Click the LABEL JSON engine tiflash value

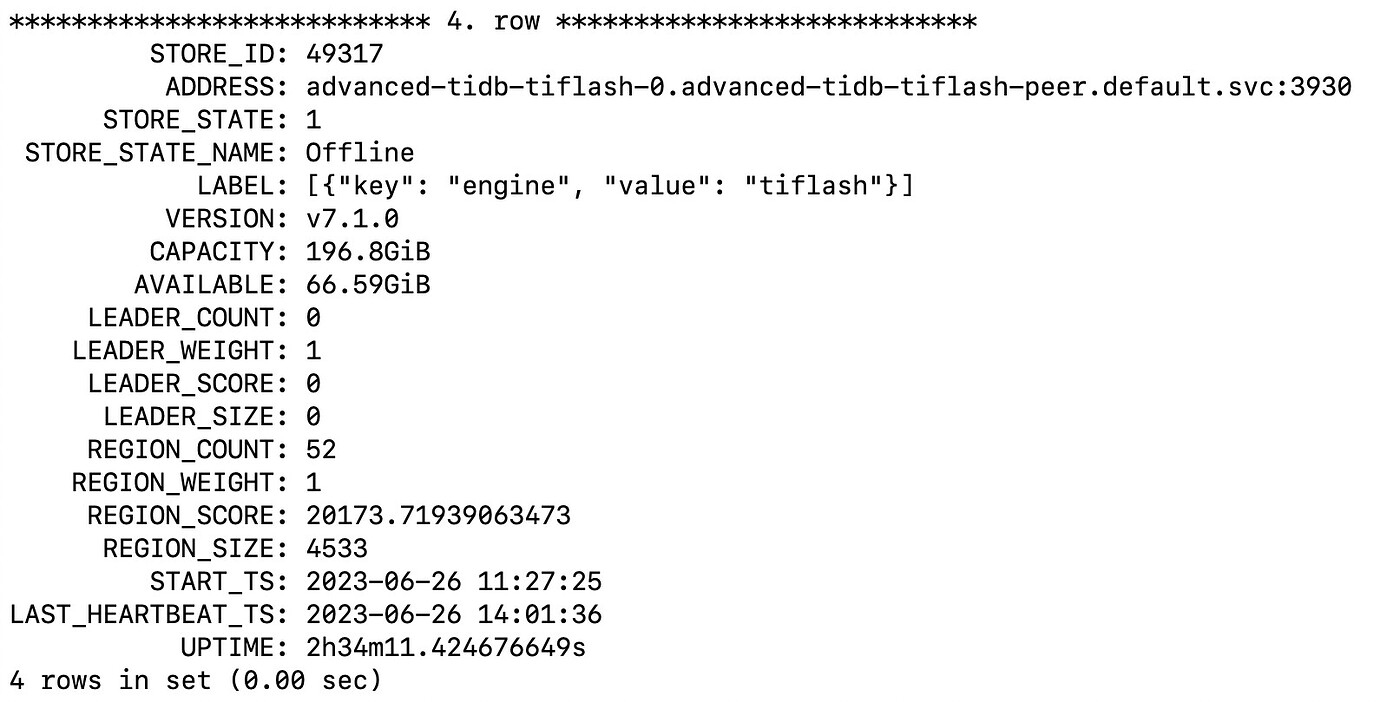(610, 186)
